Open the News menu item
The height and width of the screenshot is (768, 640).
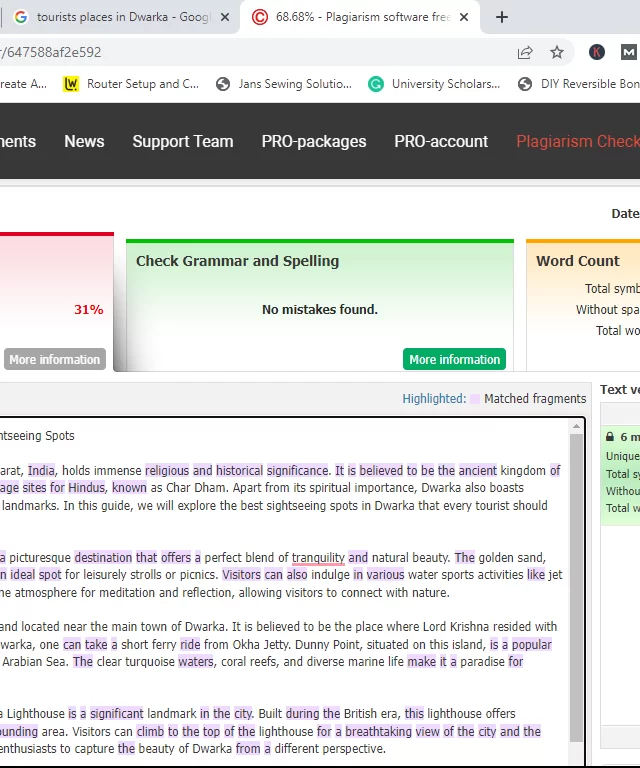84,141
